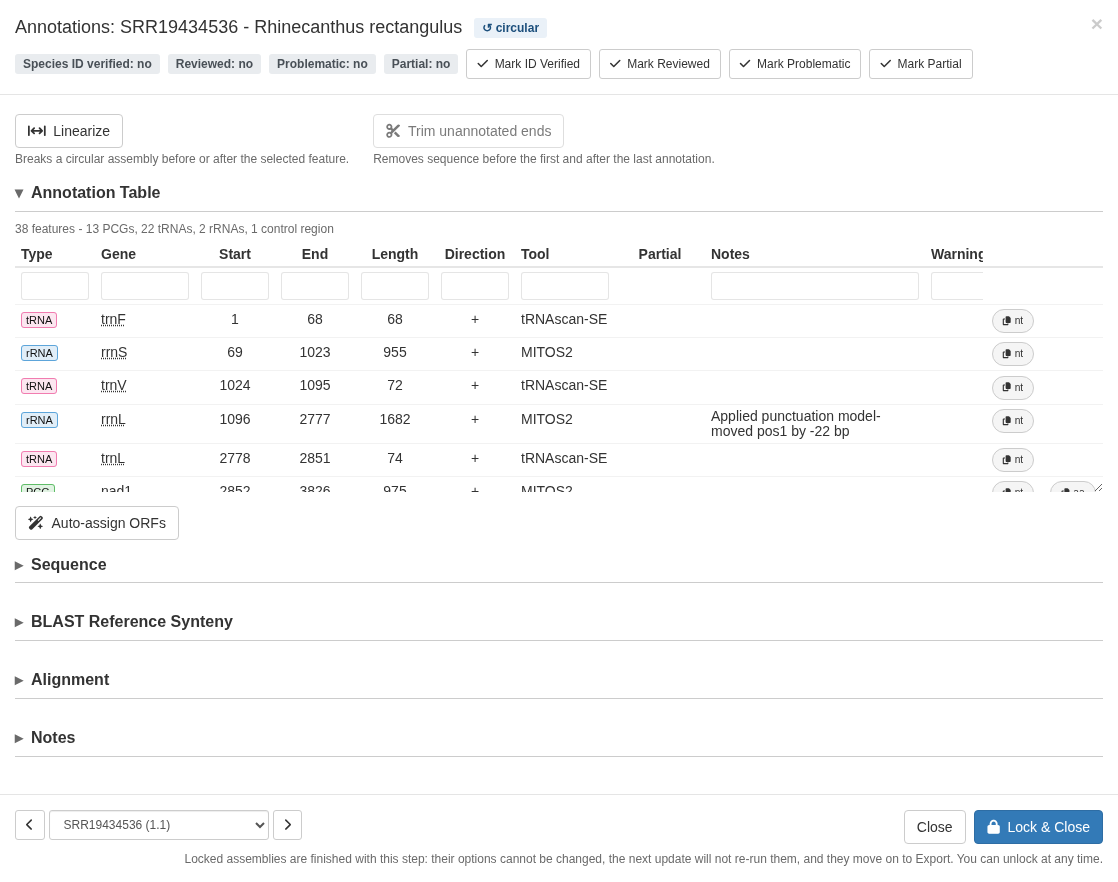Click the Linearize button

click(68, 131)
